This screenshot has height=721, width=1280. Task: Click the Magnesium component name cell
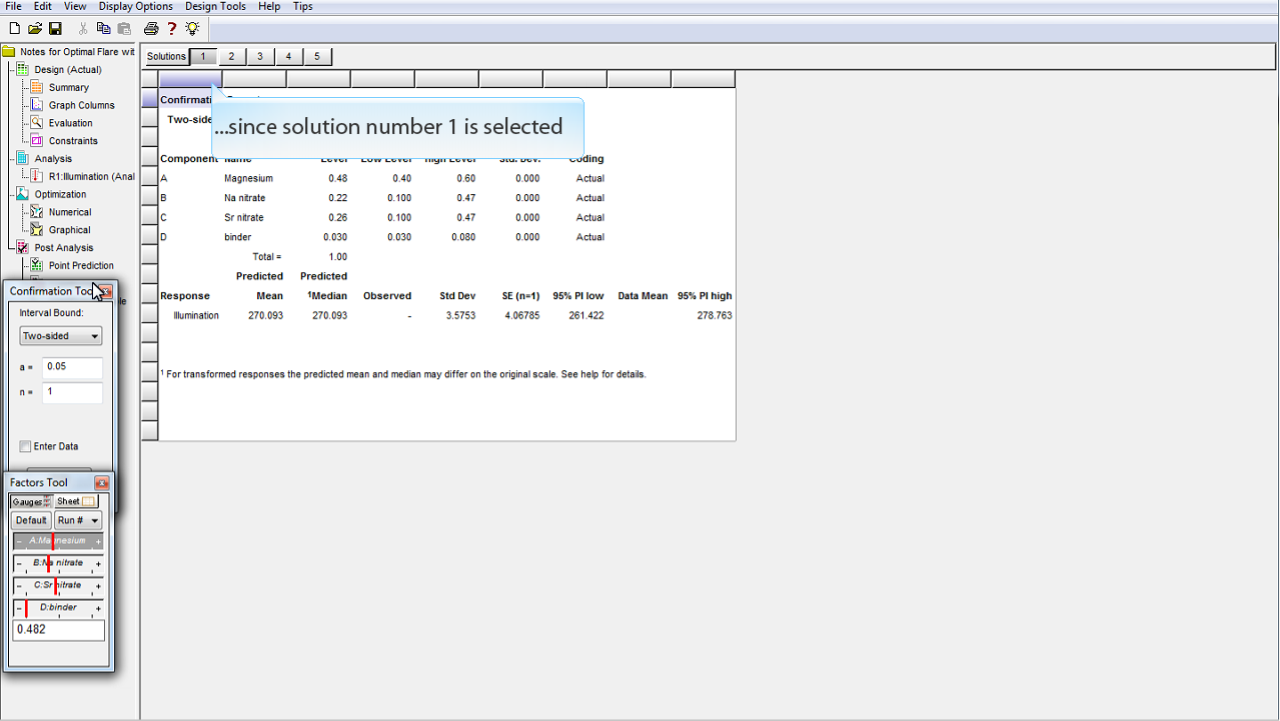point(248,178)
